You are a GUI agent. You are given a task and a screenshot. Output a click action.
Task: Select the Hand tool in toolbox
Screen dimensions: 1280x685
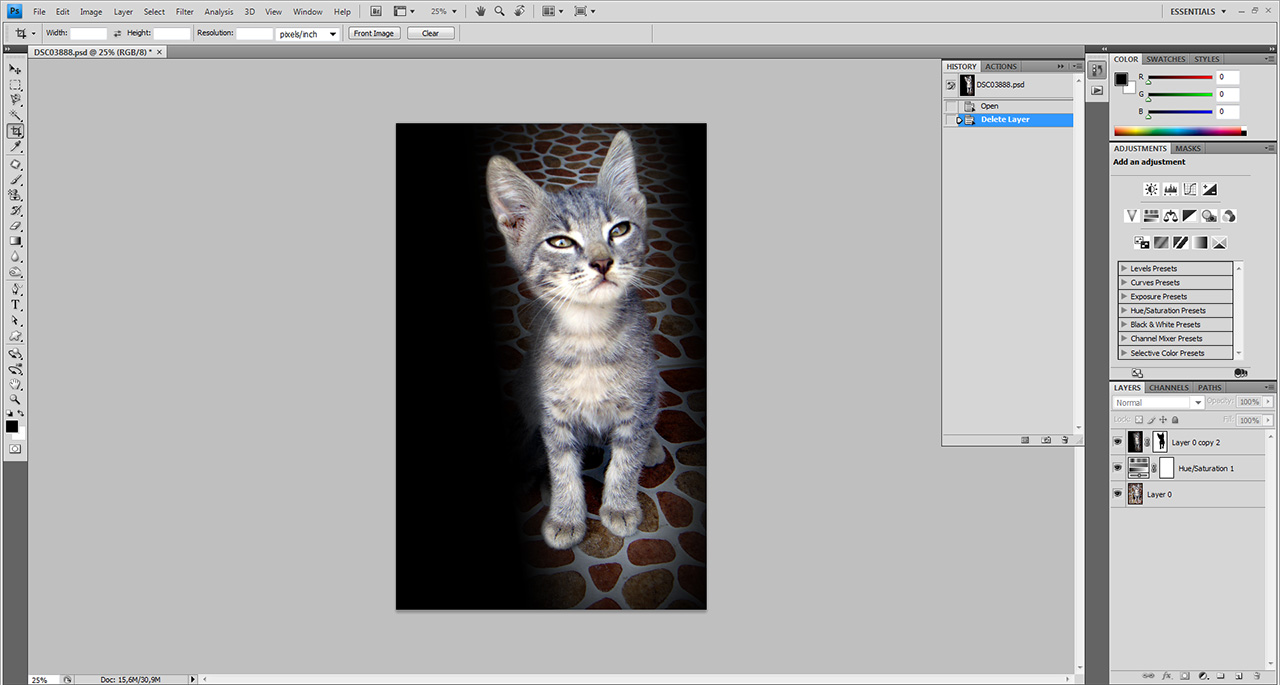16,383
